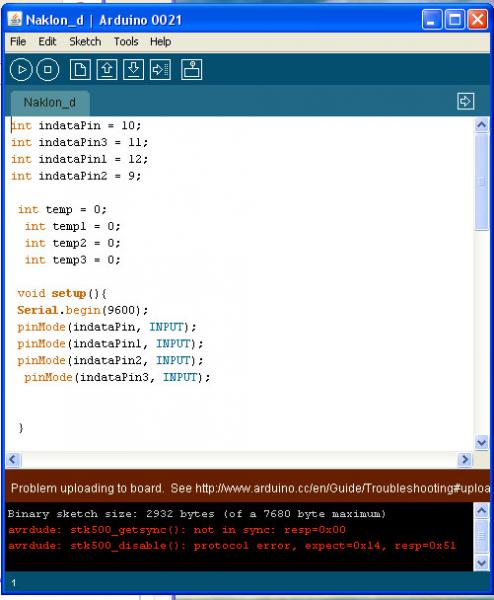Click the Arduino app icon in title bar

point(15,19)
